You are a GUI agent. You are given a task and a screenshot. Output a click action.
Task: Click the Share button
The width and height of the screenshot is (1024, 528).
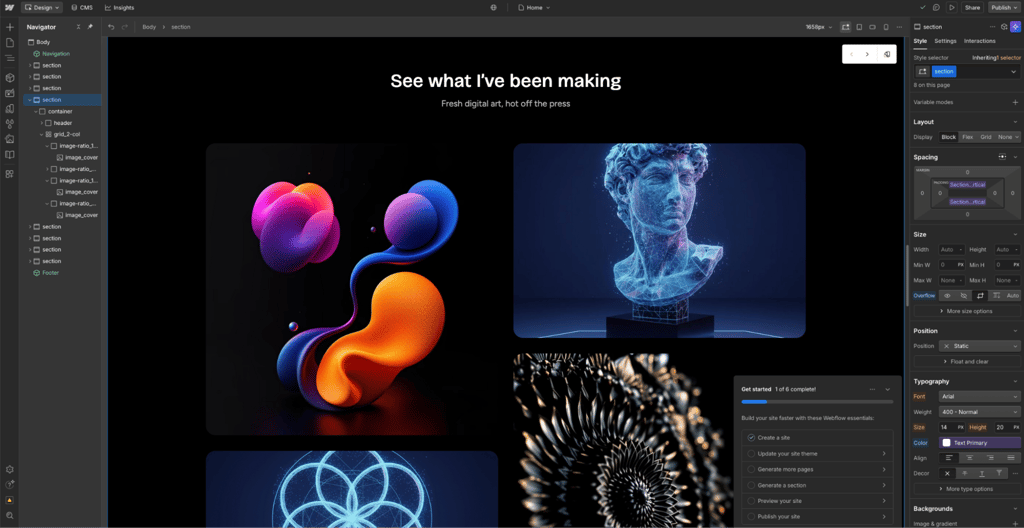click(972, 8)
